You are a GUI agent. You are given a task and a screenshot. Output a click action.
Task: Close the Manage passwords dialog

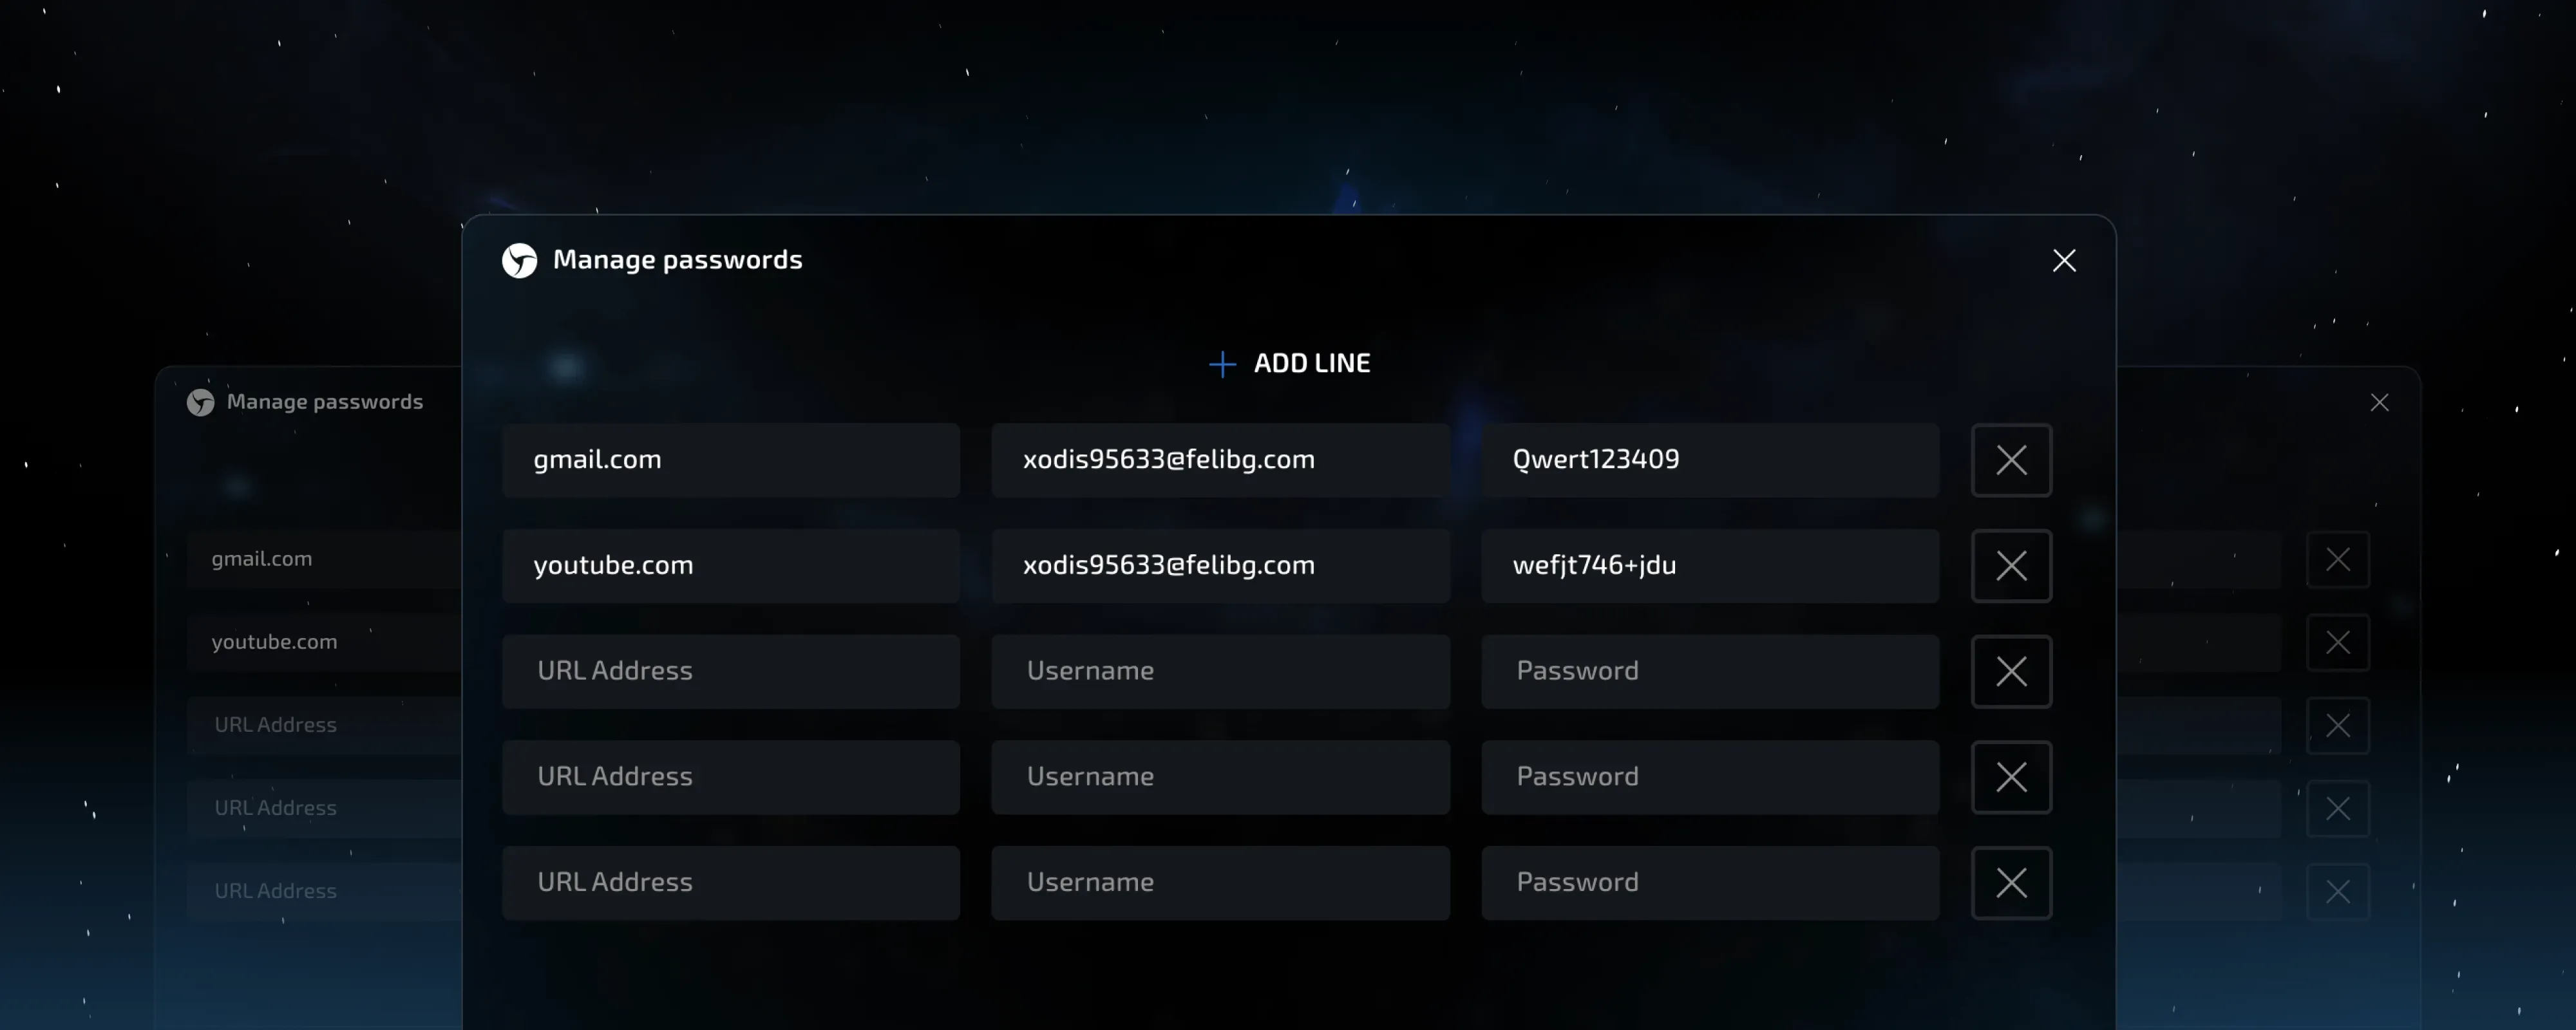(x=2064, y=261)
